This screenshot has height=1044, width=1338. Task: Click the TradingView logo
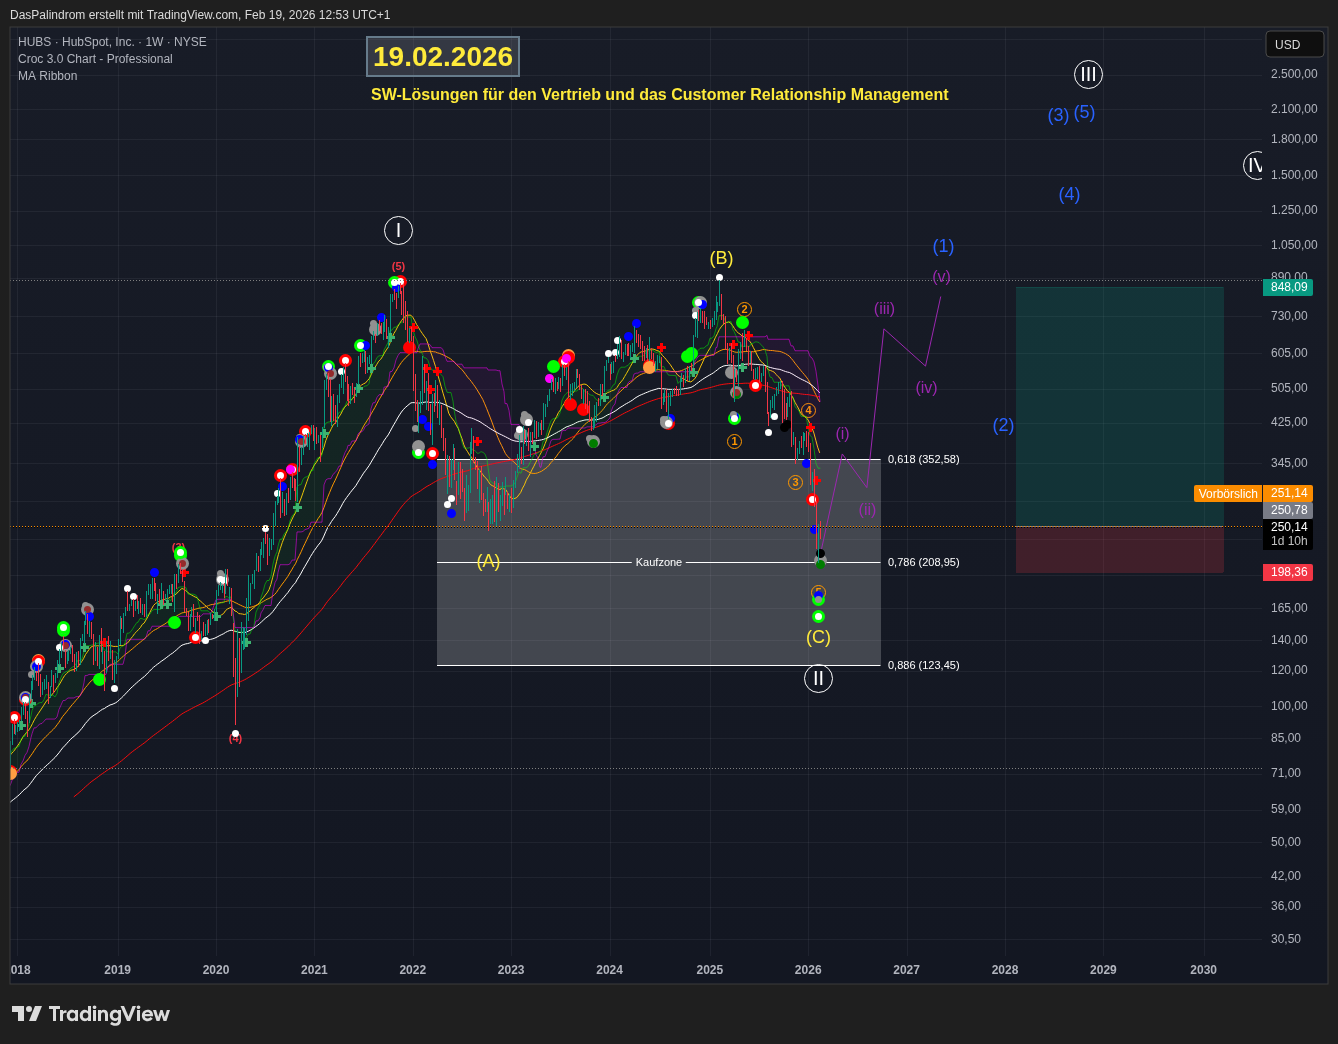tap(91, 1014)
